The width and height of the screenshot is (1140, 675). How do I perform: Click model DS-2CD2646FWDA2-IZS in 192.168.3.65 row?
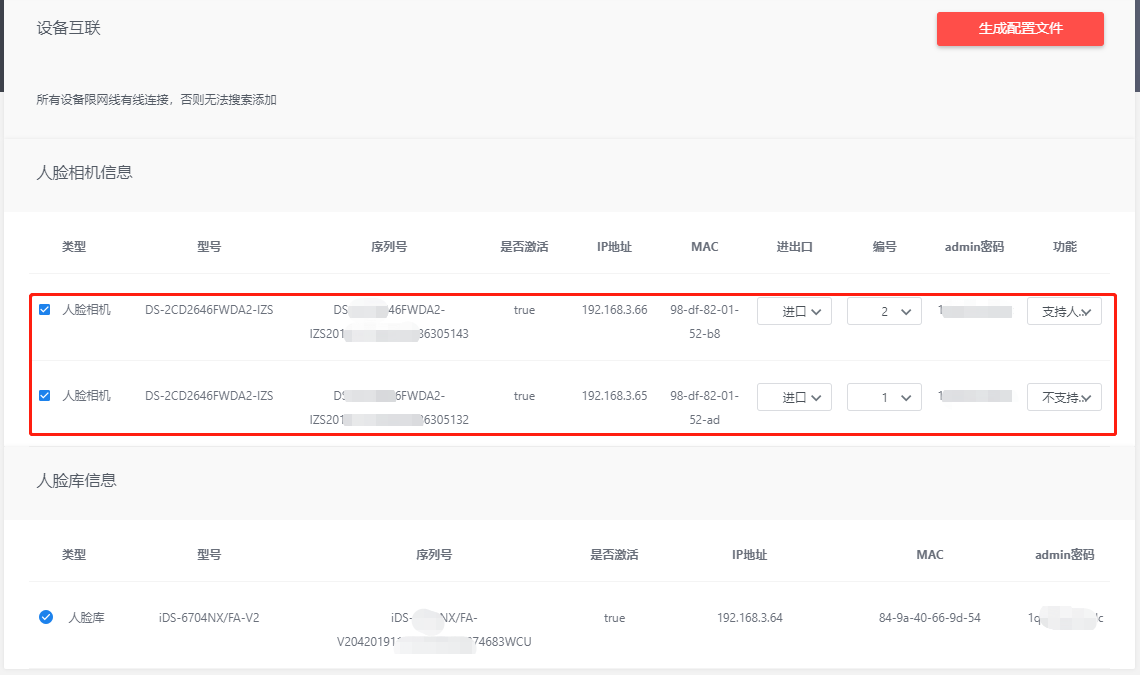(209, 396)
